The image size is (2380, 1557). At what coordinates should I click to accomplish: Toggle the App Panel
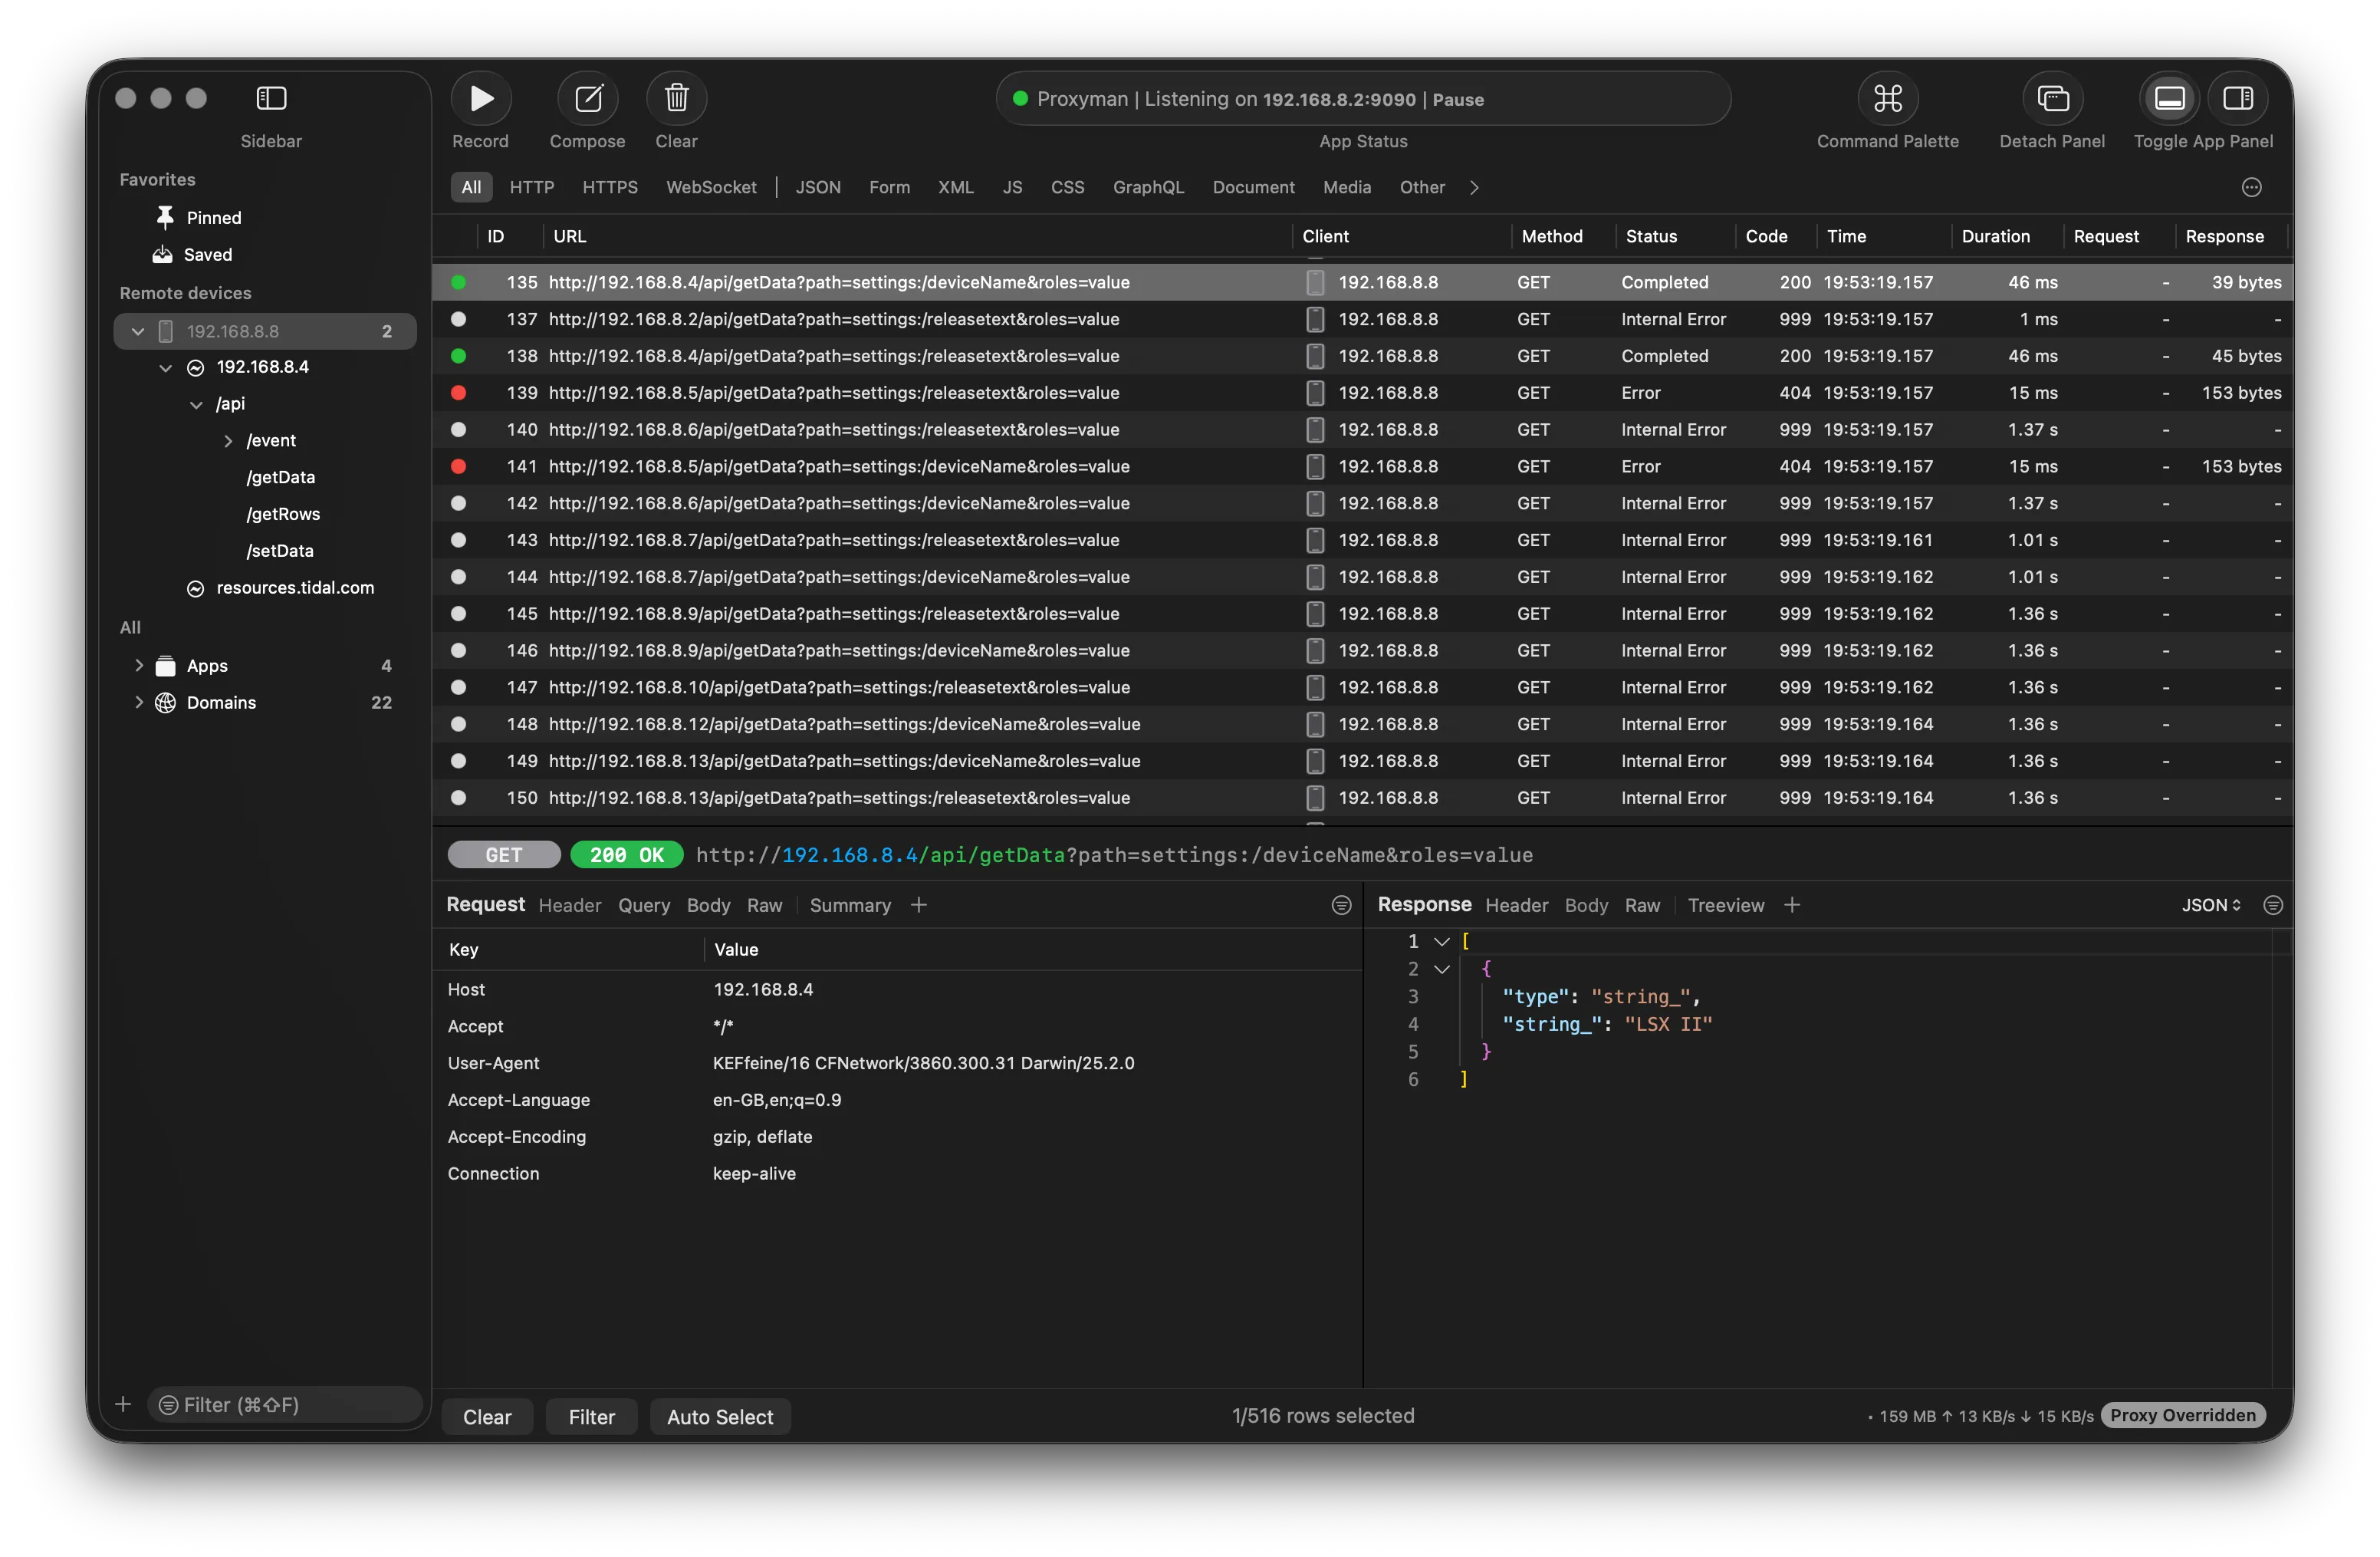coord(2237,98)
